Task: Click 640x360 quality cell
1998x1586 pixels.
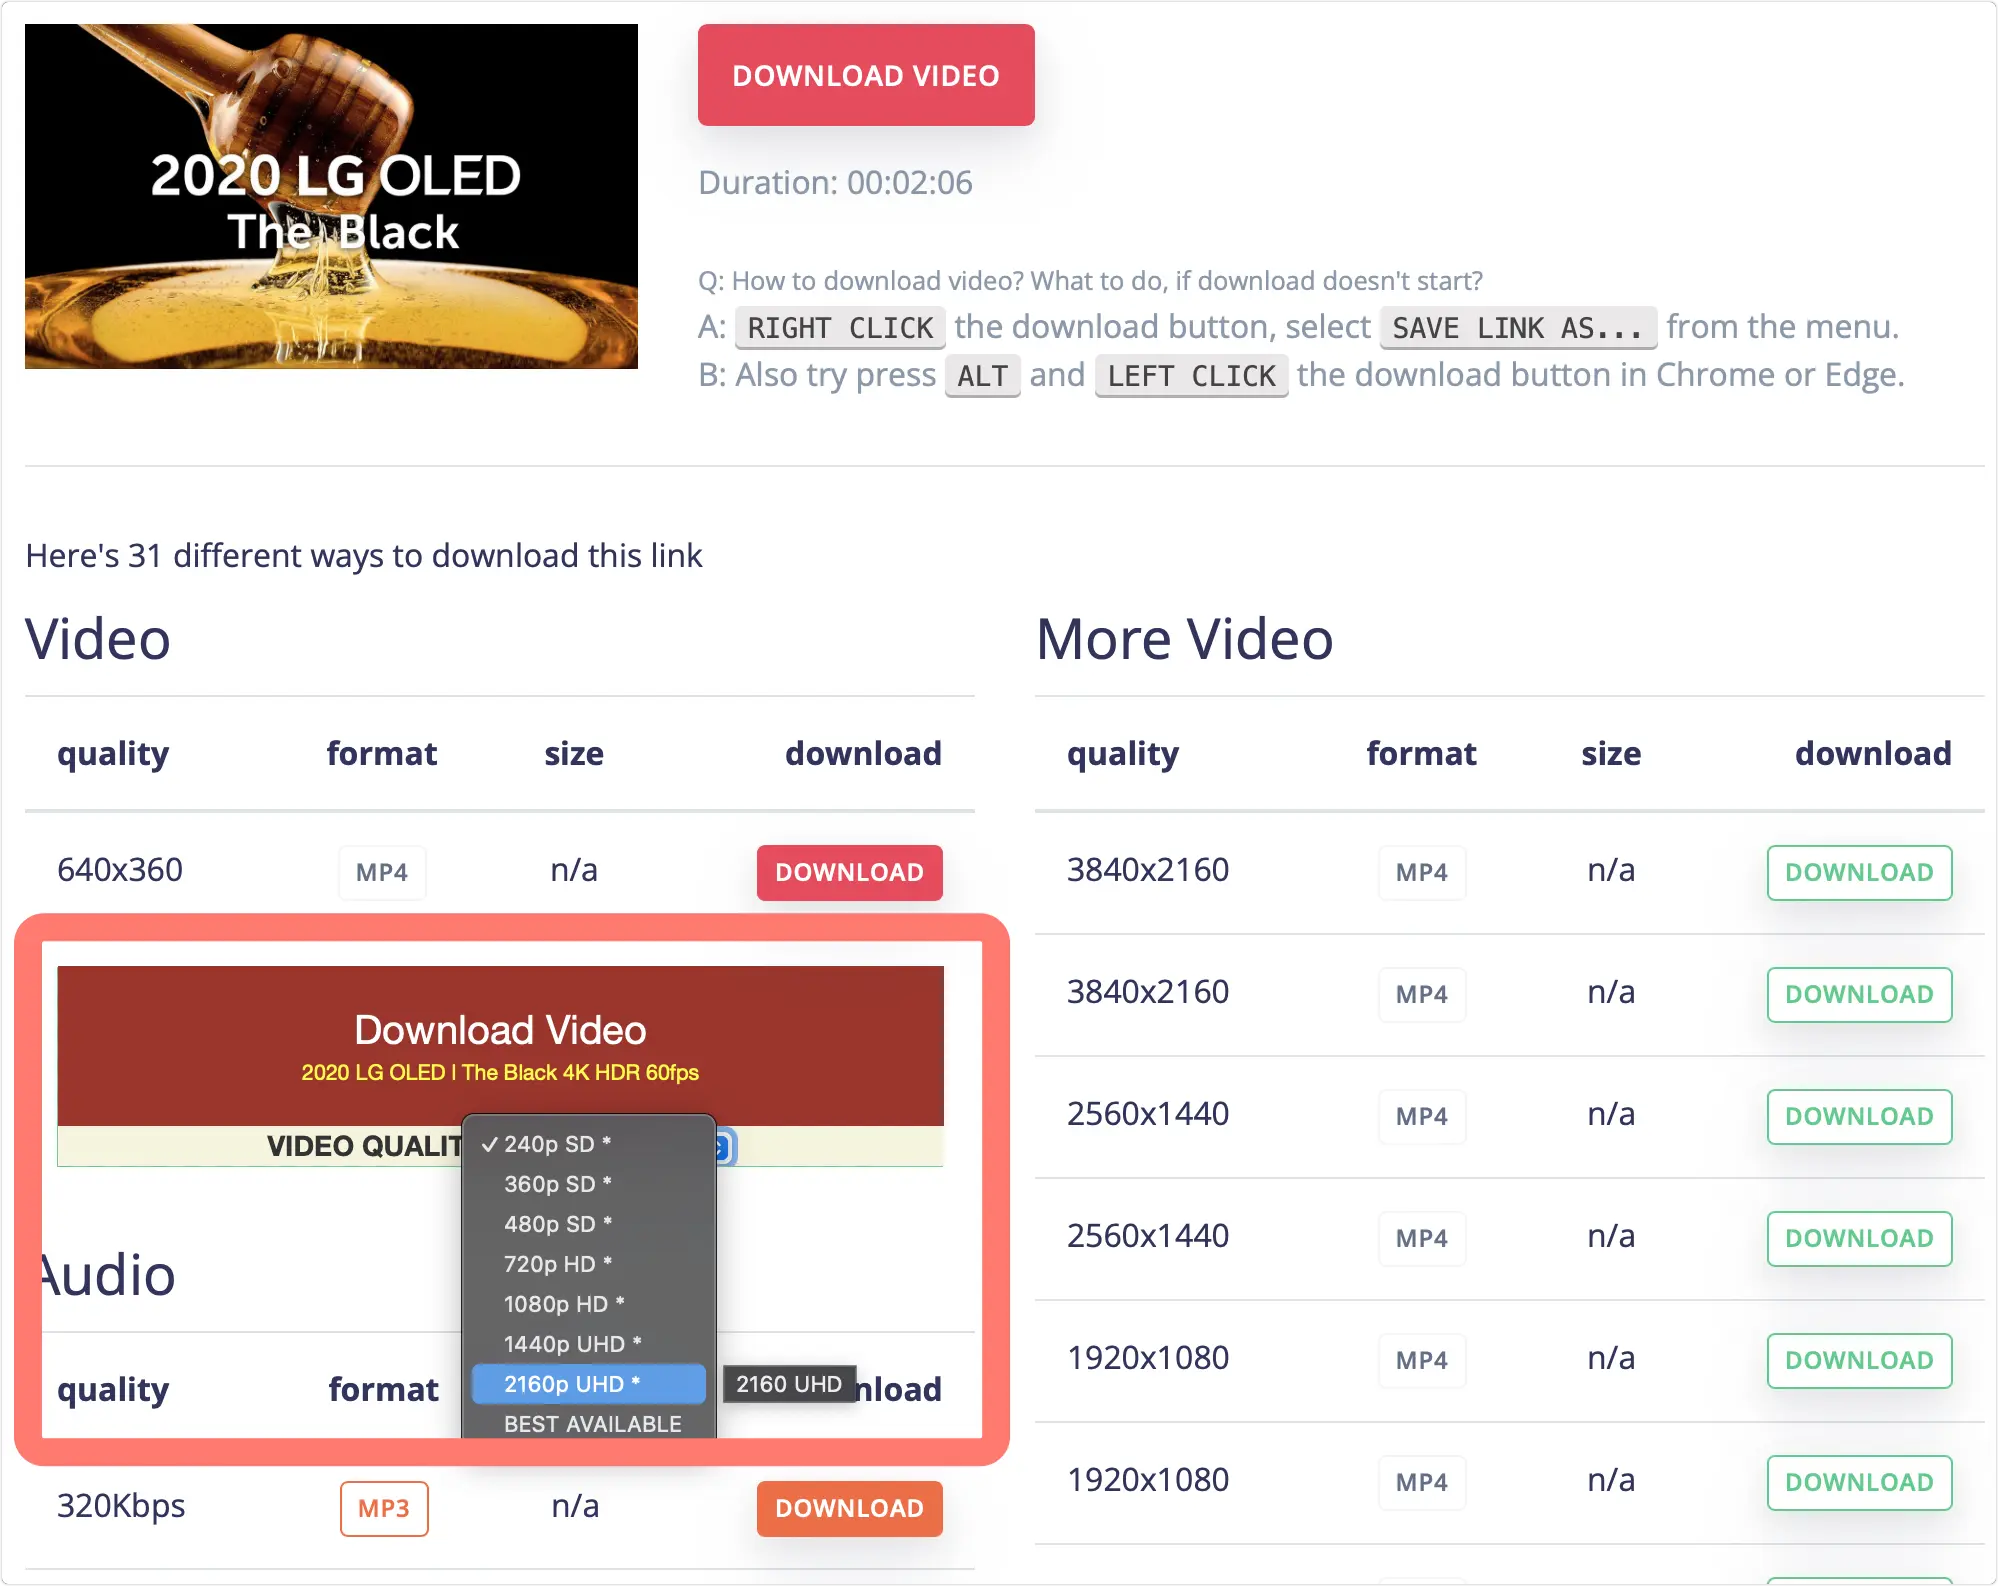Action: (120, 870)
